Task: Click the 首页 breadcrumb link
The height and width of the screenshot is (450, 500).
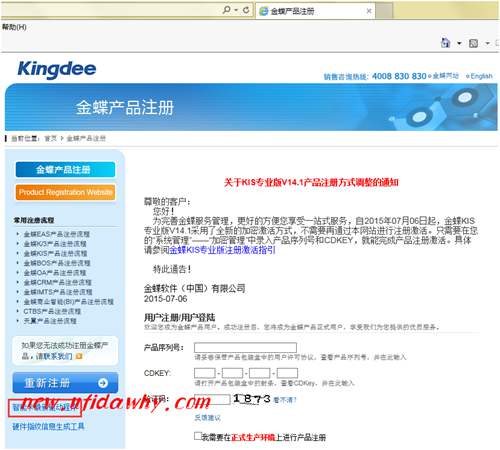Action: coord(51,138)
